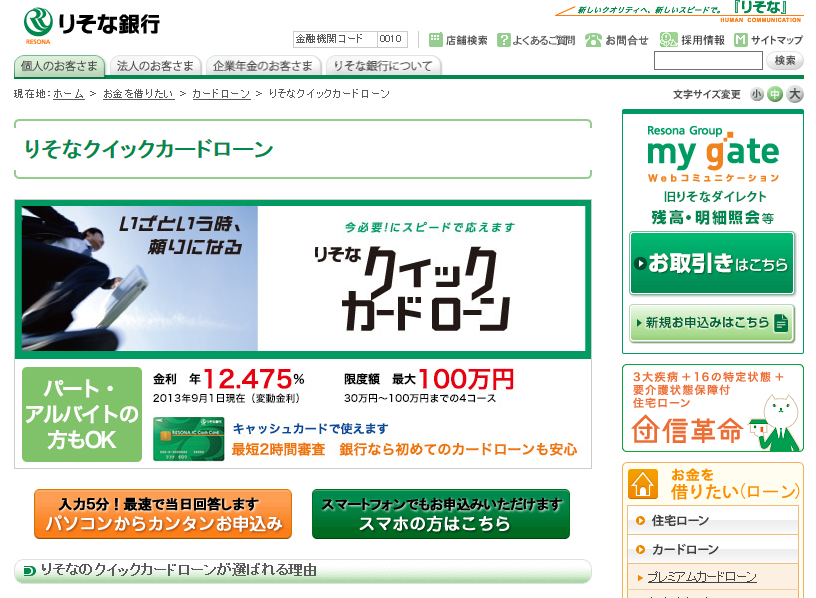
Task: Open the 個人のお客さま tab
Action: click(59, 66)
